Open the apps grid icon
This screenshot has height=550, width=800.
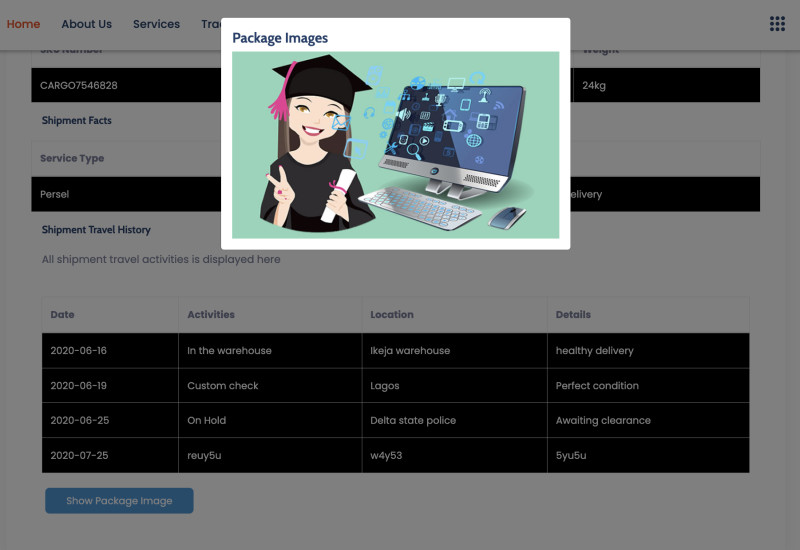pos(777,24)
